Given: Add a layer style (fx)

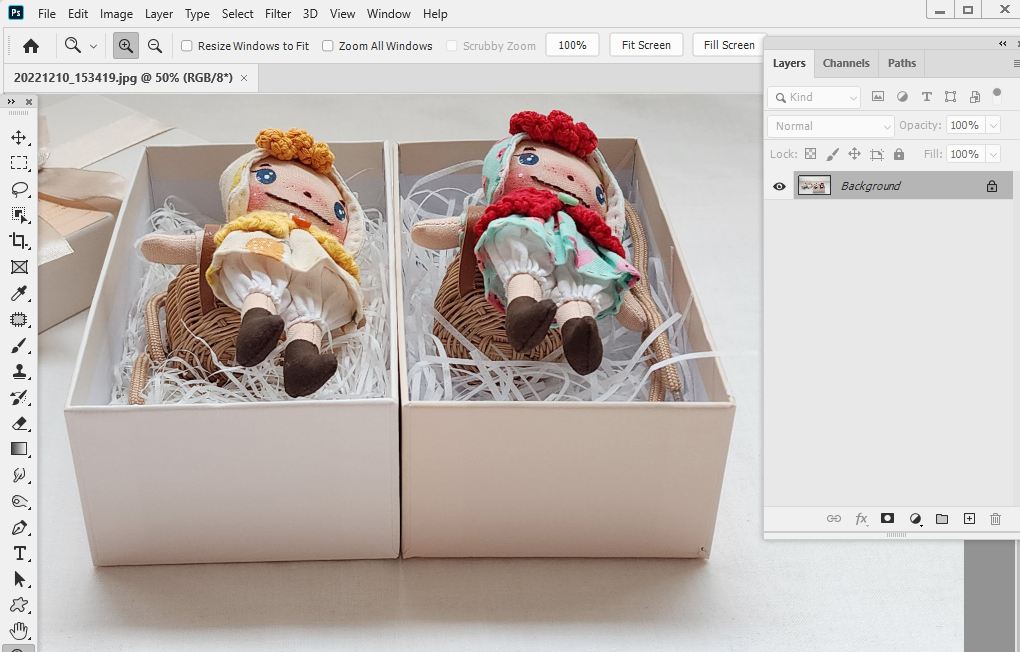Looking at the screenshot, I should (861, 519).
